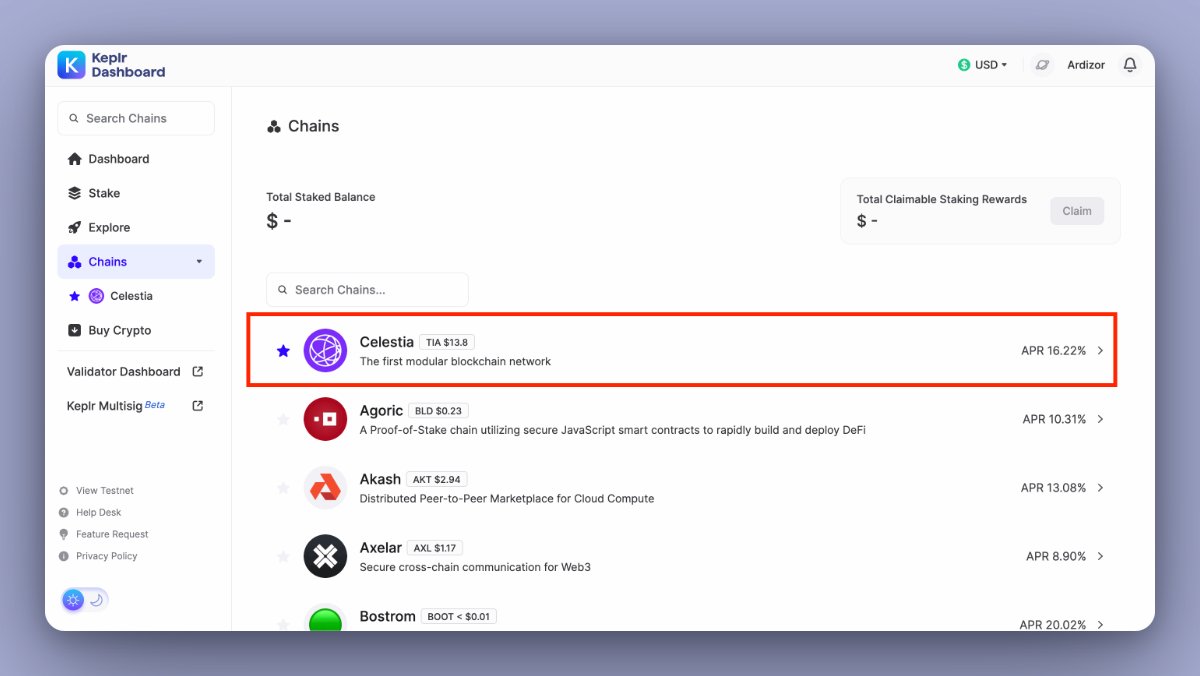This screenshot has height=676, width=1200.
Task: Click the Celestia chain logo
Action: [325, 351]
